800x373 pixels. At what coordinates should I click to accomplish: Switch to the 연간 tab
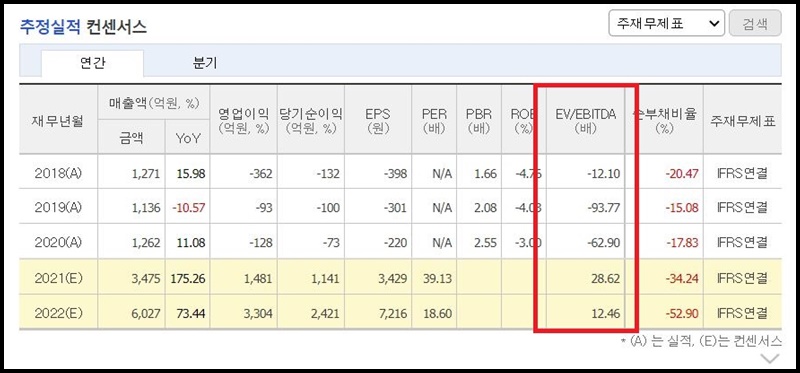click(92, 63)
